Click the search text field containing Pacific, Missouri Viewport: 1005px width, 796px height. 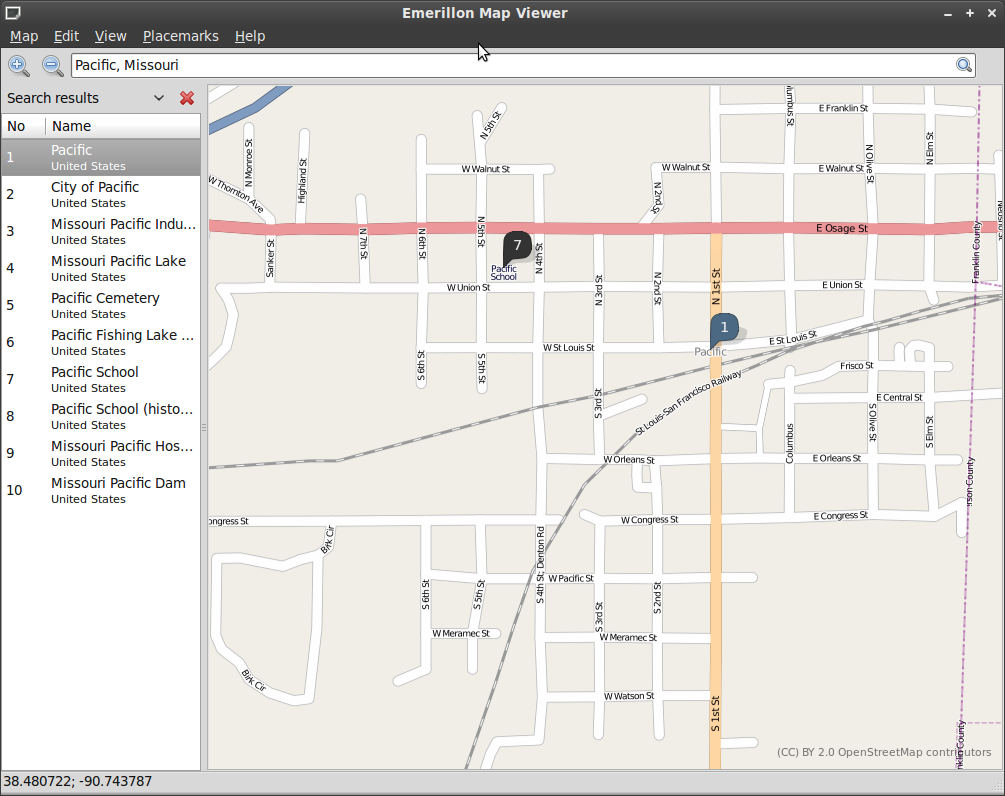click(510, 65)
